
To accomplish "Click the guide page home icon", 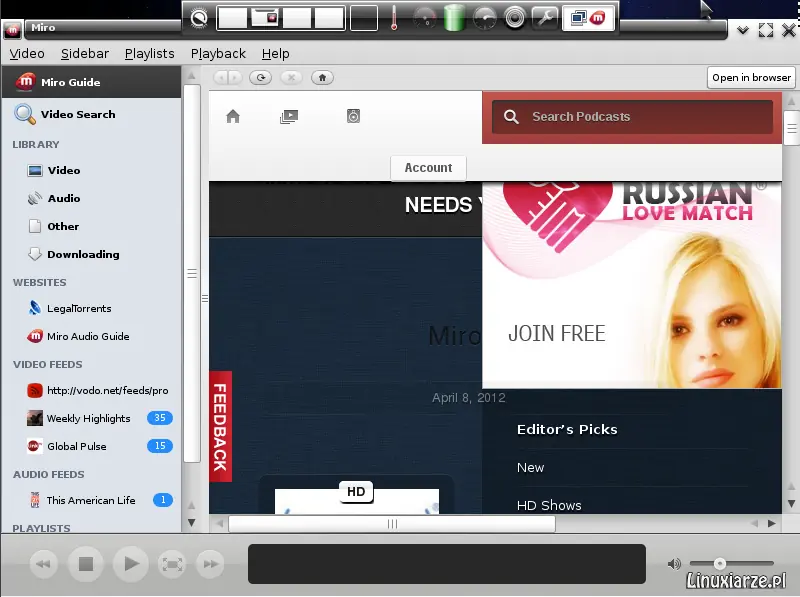I will [x=233, y=116].
